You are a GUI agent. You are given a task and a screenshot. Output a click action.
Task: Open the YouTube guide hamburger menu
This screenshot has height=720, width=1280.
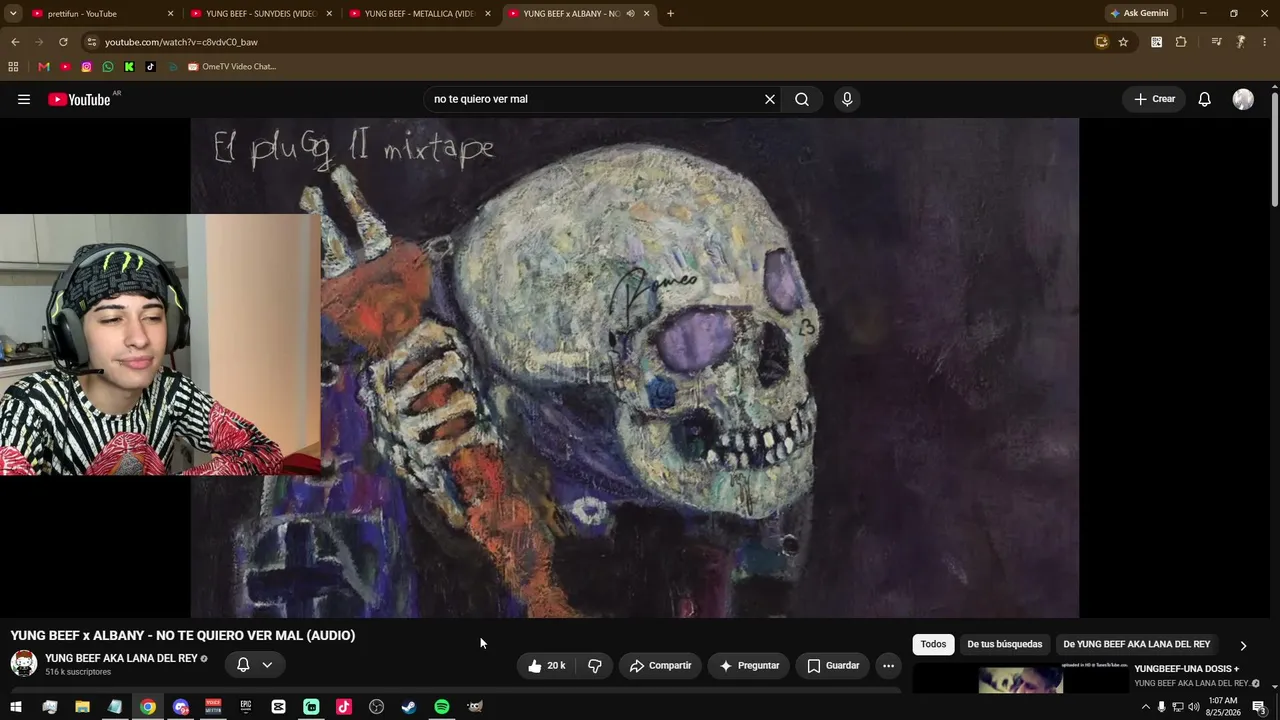click(24, 99)
